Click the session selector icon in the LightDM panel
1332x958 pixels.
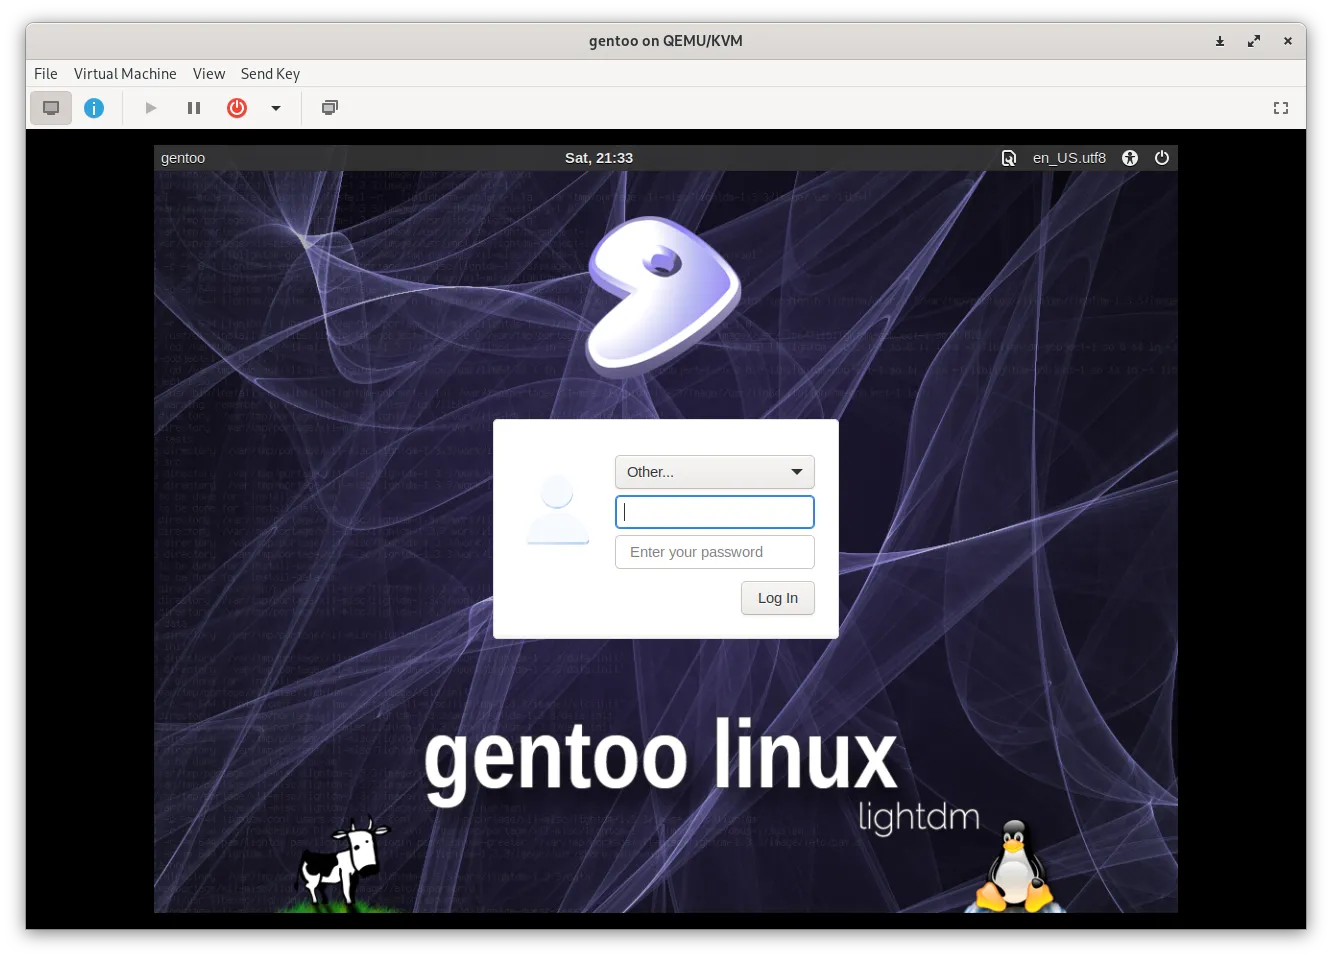pyautogui.click(x=1009, y=158)
